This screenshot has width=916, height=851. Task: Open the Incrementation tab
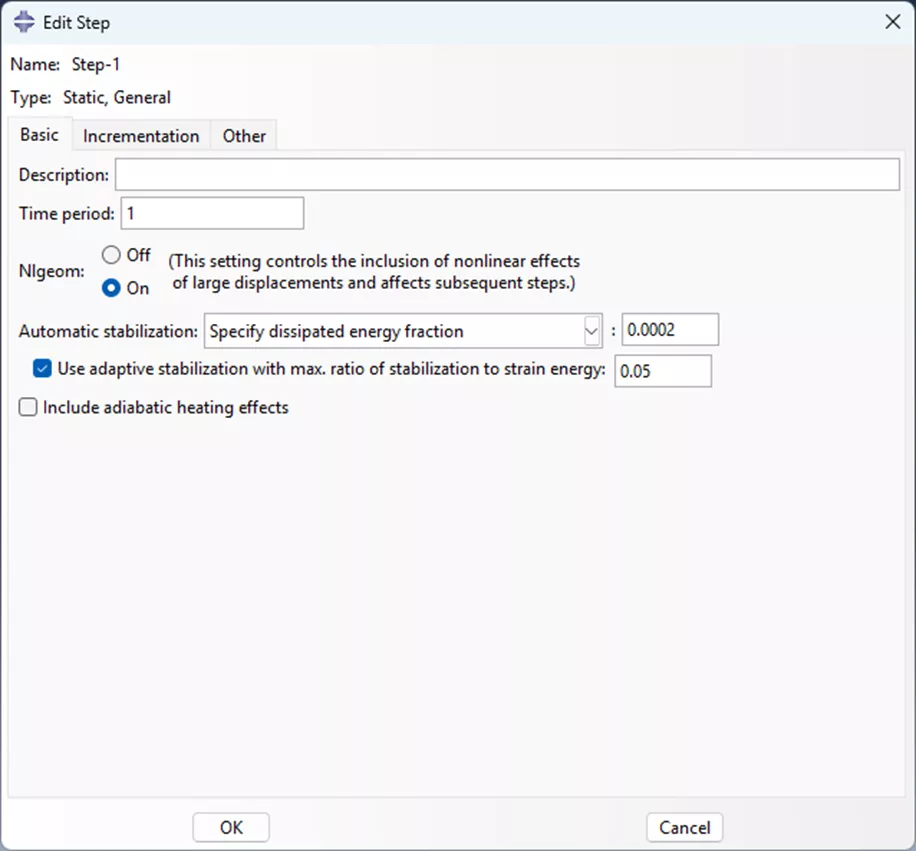click(x=141, y=136)
